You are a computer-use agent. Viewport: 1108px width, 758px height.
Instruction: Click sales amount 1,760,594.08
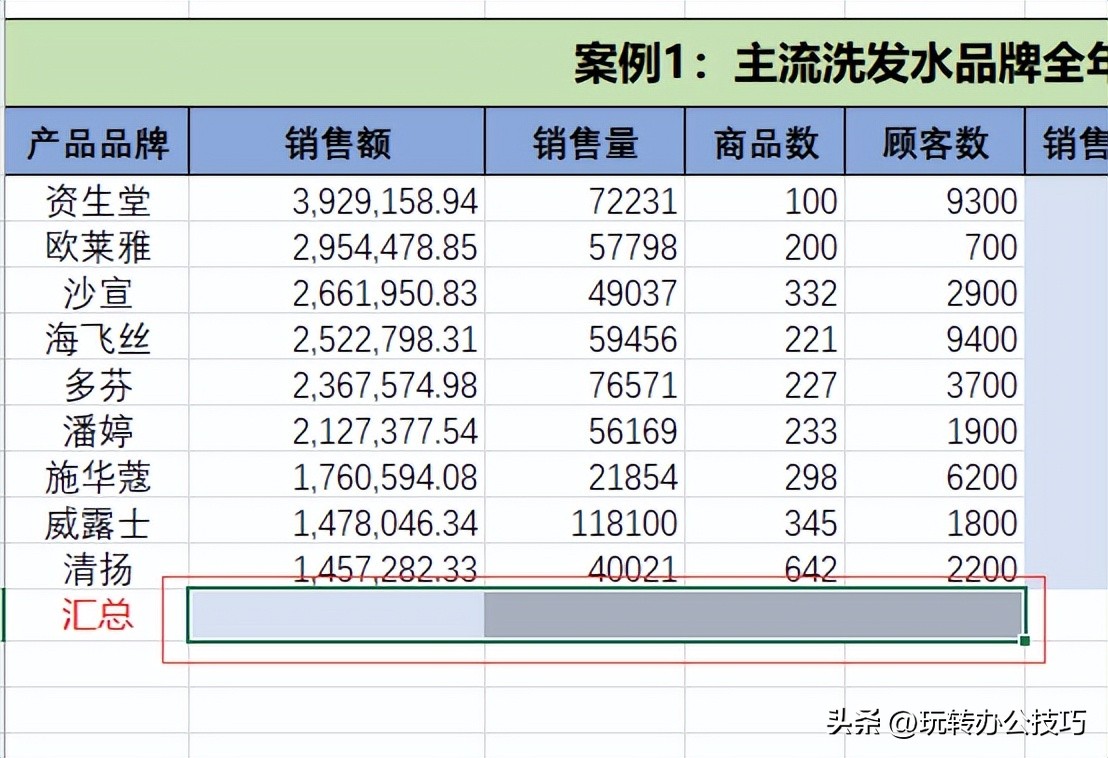[337, 475]
